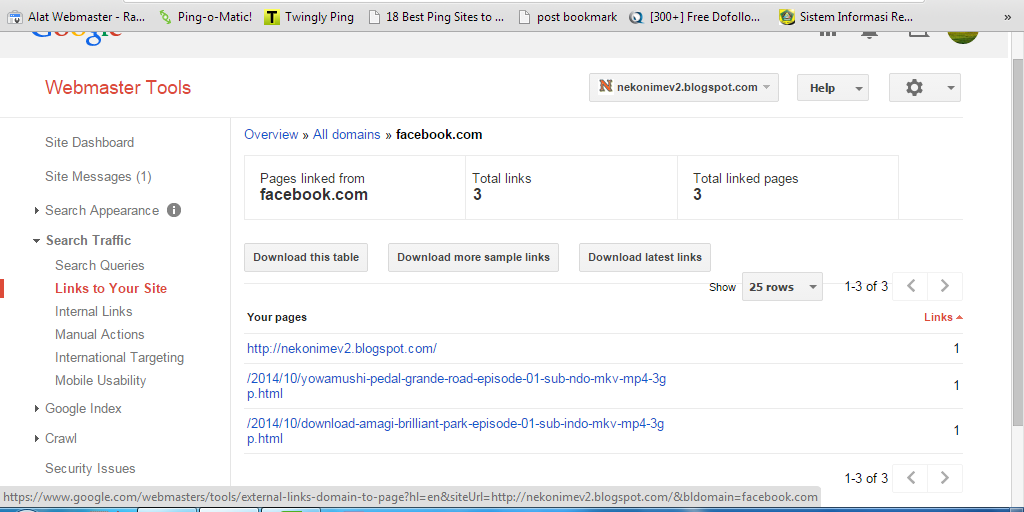Click Download latest links button
Image resolution: width=1024 pixels, height=512 pixels.
[645, 257]
